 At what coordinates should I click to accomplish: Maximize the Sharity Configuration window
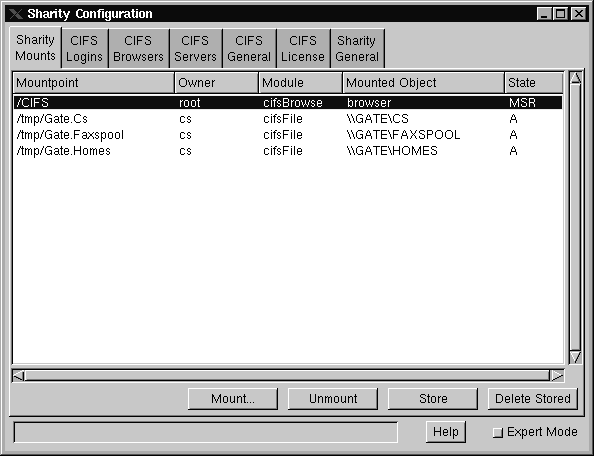561,14
